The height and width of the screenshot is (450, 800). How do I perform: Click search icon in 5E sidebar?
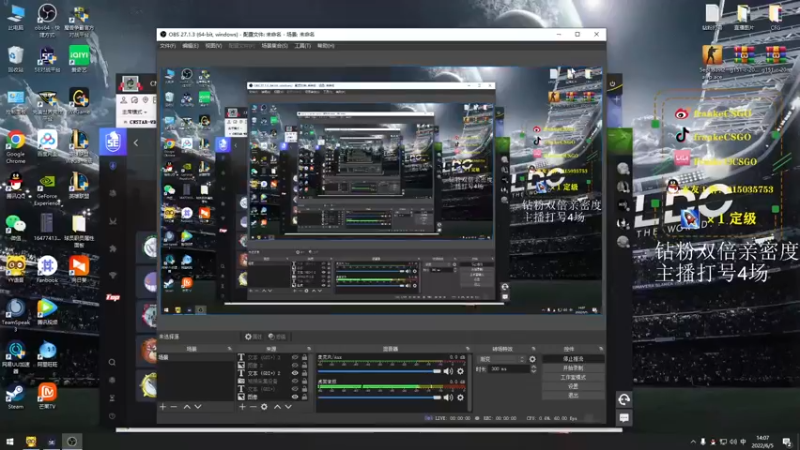pos(112,362)
